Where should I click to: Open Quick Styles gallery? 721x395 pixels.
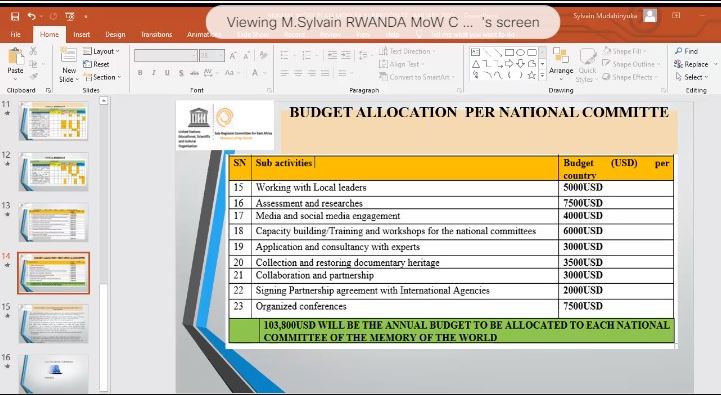pyautogui.click(x=587, y=65)
